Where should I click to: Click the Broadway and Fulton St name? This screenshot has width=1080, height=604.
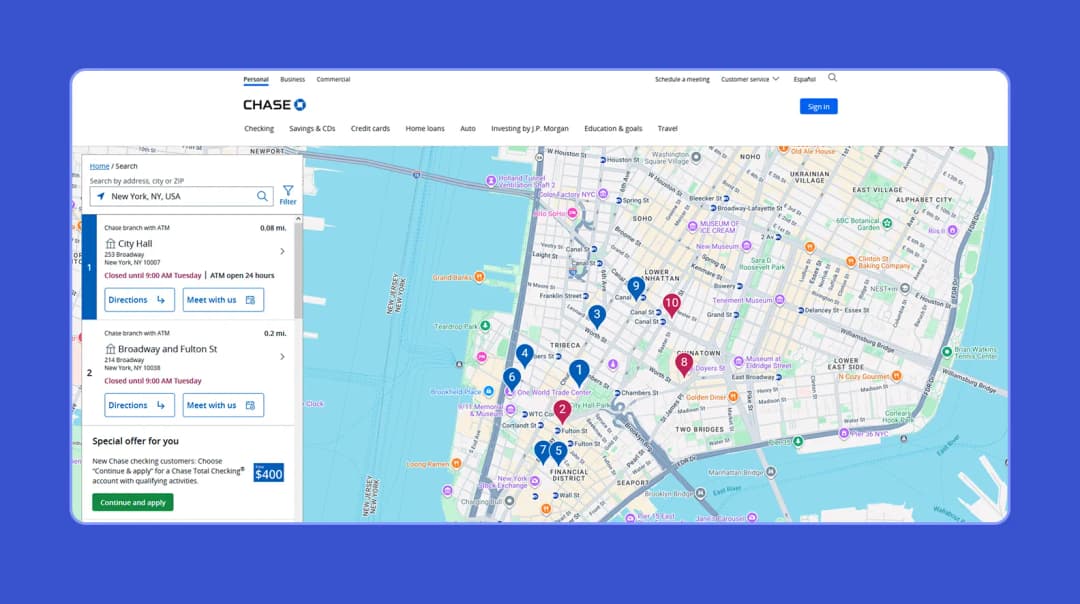click(x=167, y=349)
